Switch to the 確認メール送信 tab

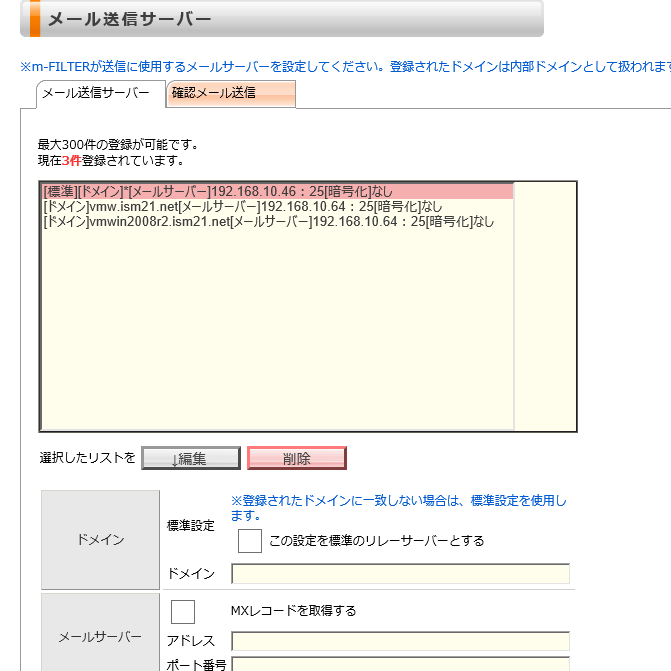click(x=231, y=94)
